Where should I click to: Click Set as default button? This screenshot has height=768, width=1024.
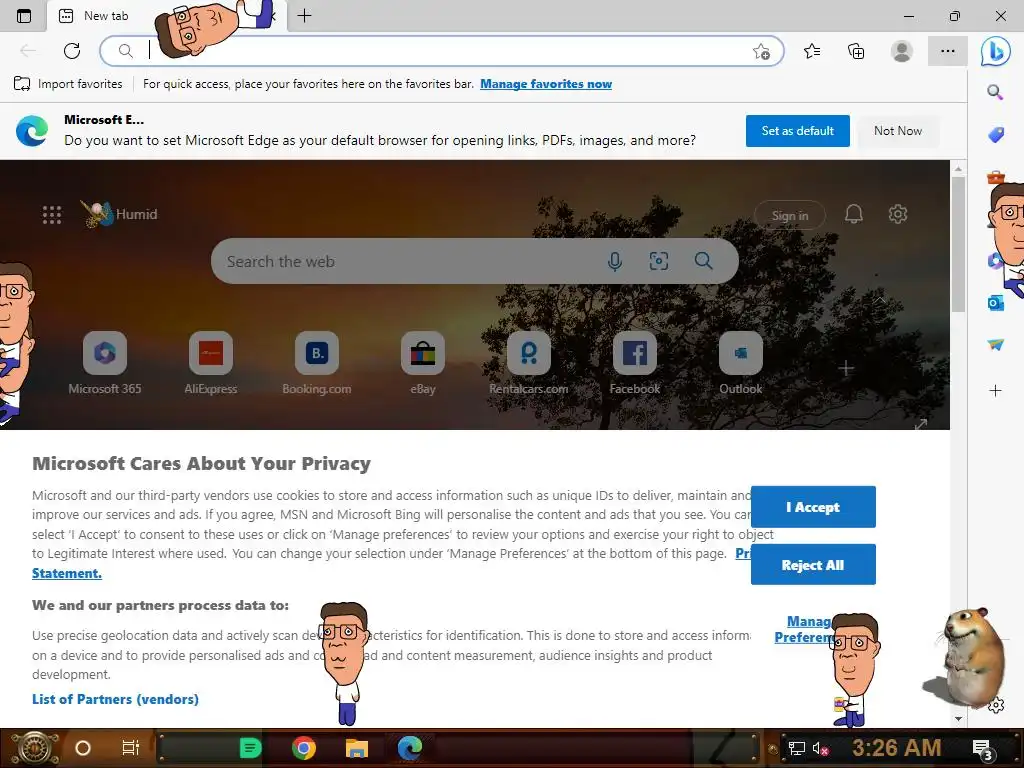click(x=797, y=131)
